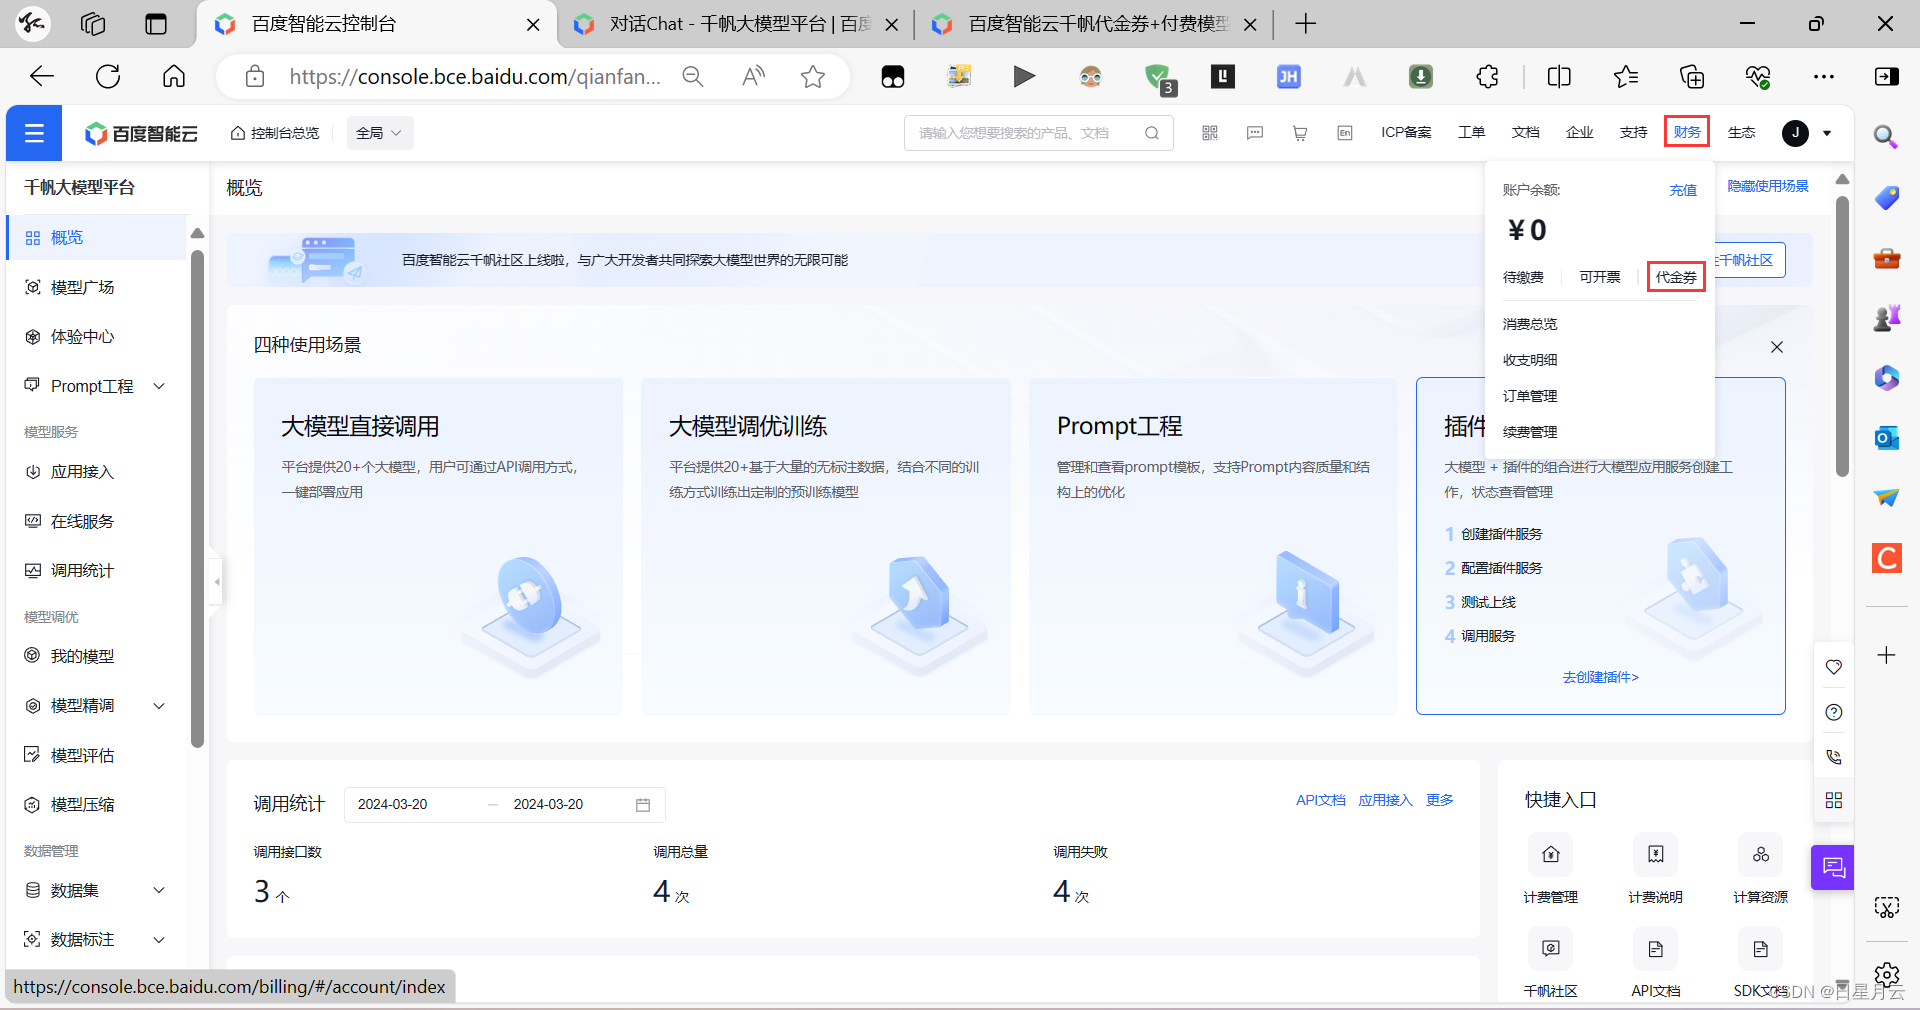Click the floating phone contact icon
This screenshot has height=1010, width=1920.
point(1834,757)
